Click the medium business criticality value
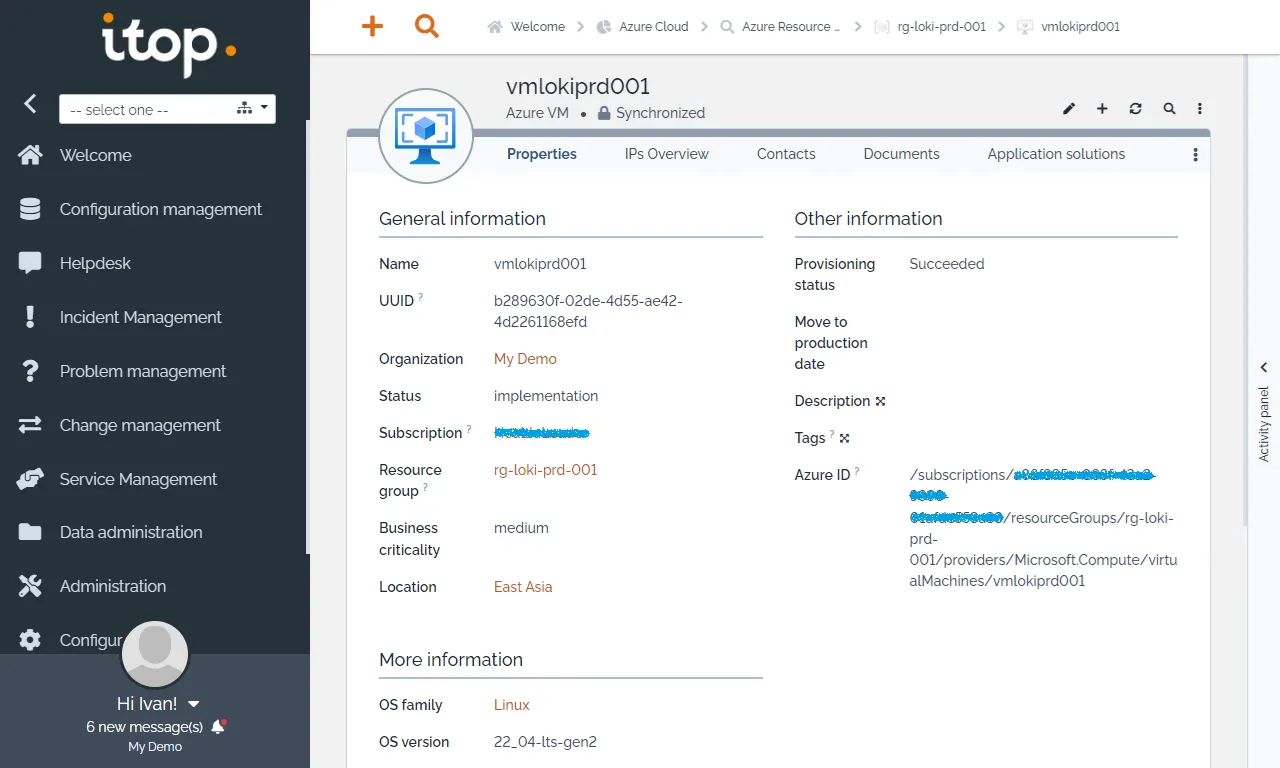This screenshot has height=768, width=1280. 521,528
